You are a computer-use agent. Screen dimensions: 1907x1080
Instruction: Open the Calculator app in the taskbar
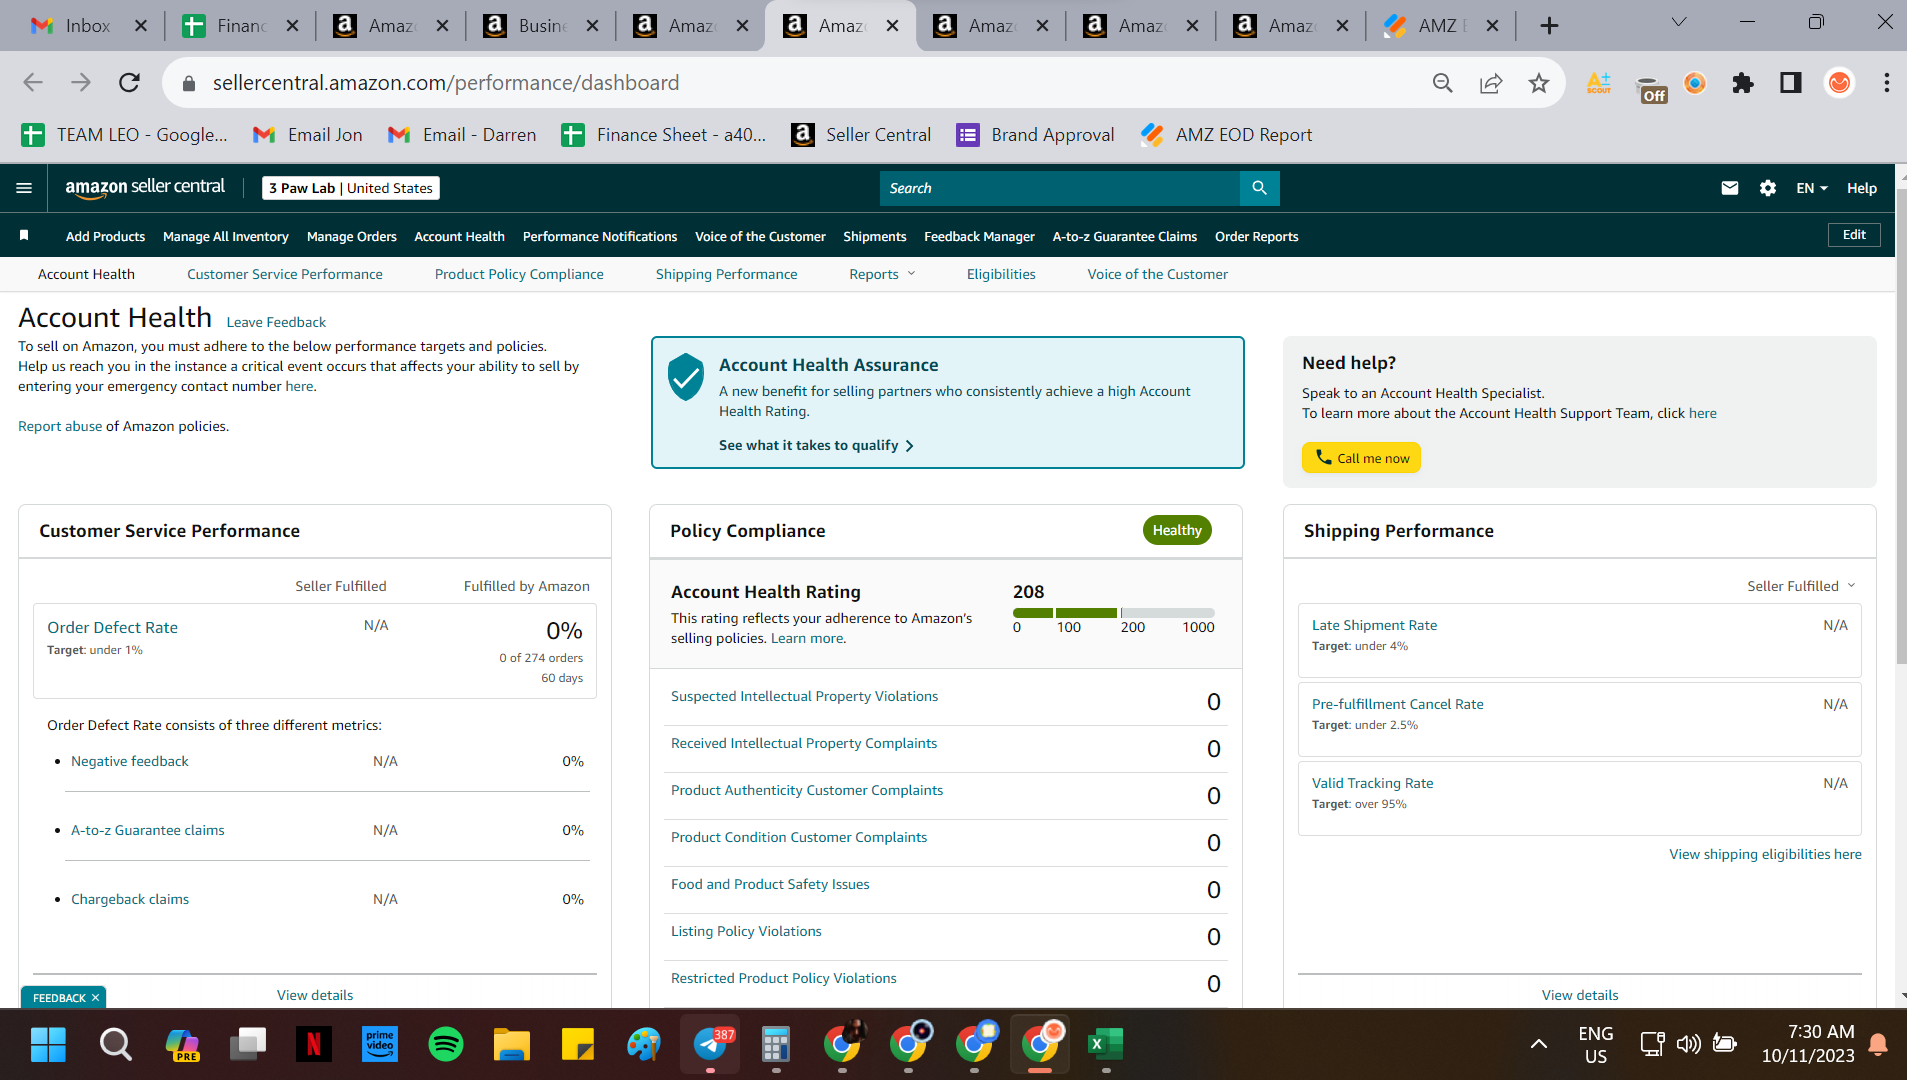click(x=776, y=1044)
